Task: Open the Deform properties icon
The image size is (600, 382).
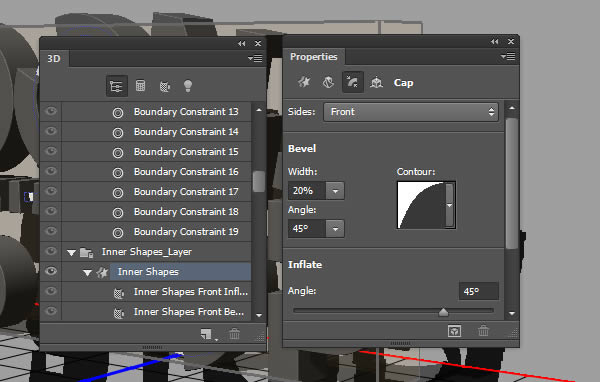Action: pyautogui.click(x=328, y=82)
